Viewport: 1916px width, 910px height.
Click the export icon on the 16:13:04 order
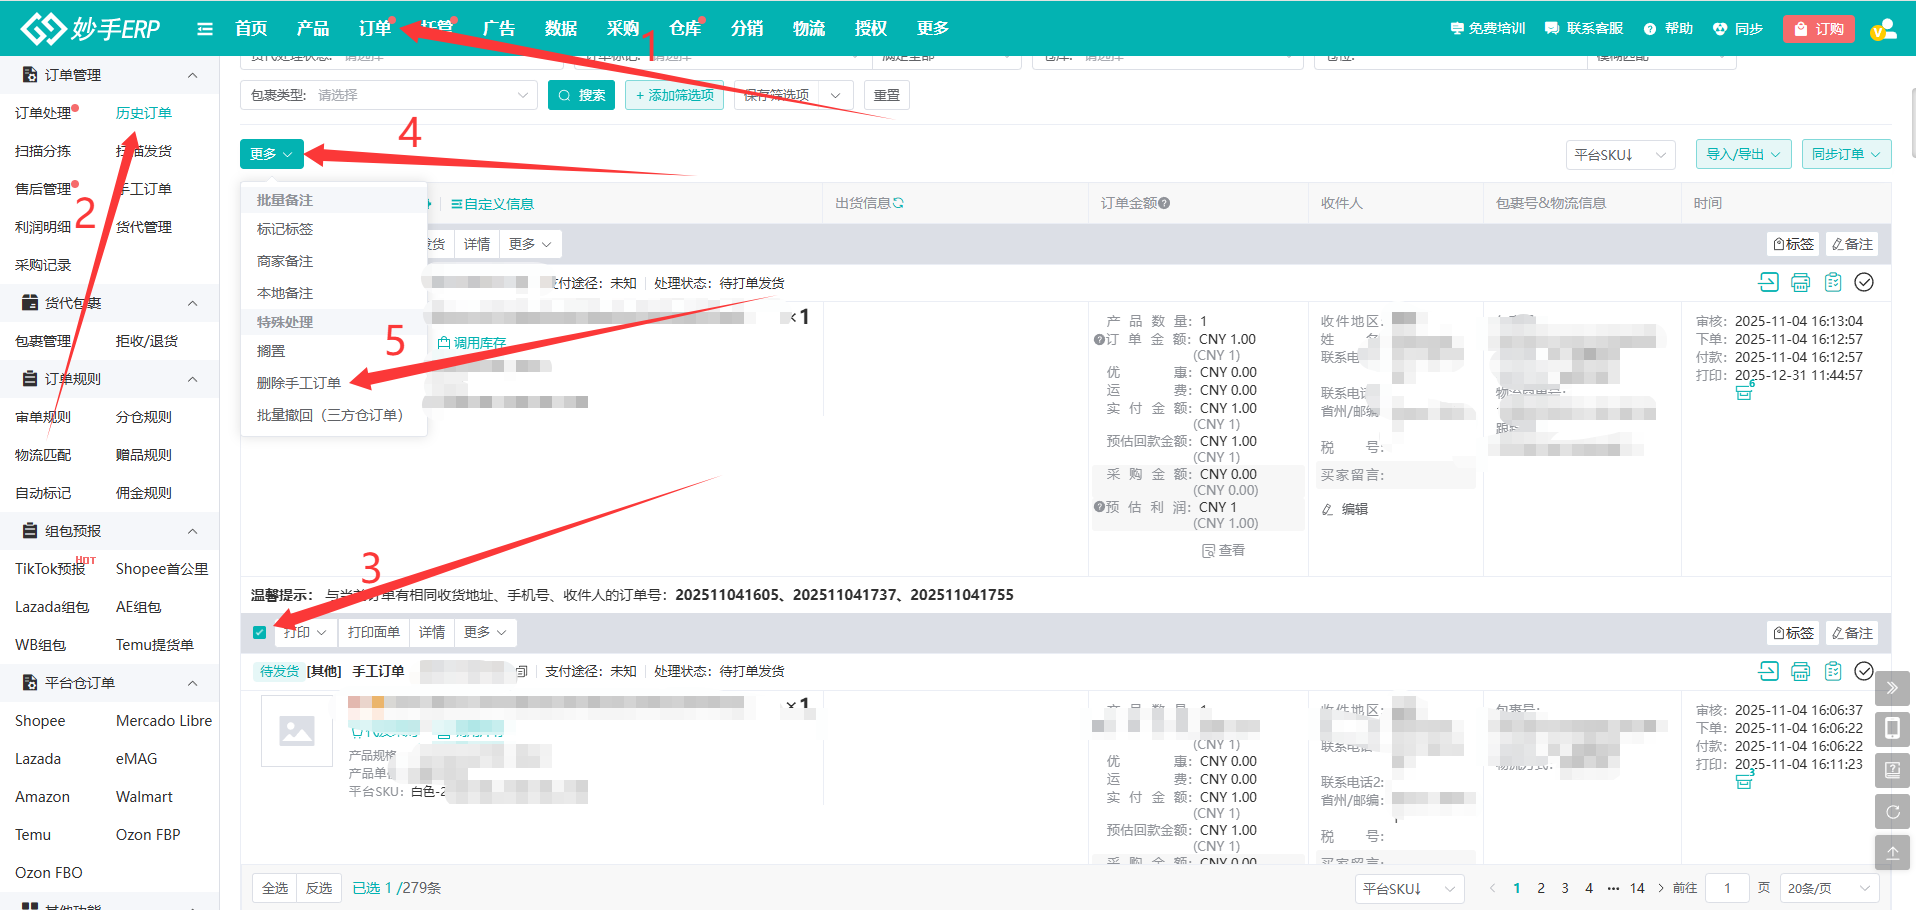click(1768, 282)
